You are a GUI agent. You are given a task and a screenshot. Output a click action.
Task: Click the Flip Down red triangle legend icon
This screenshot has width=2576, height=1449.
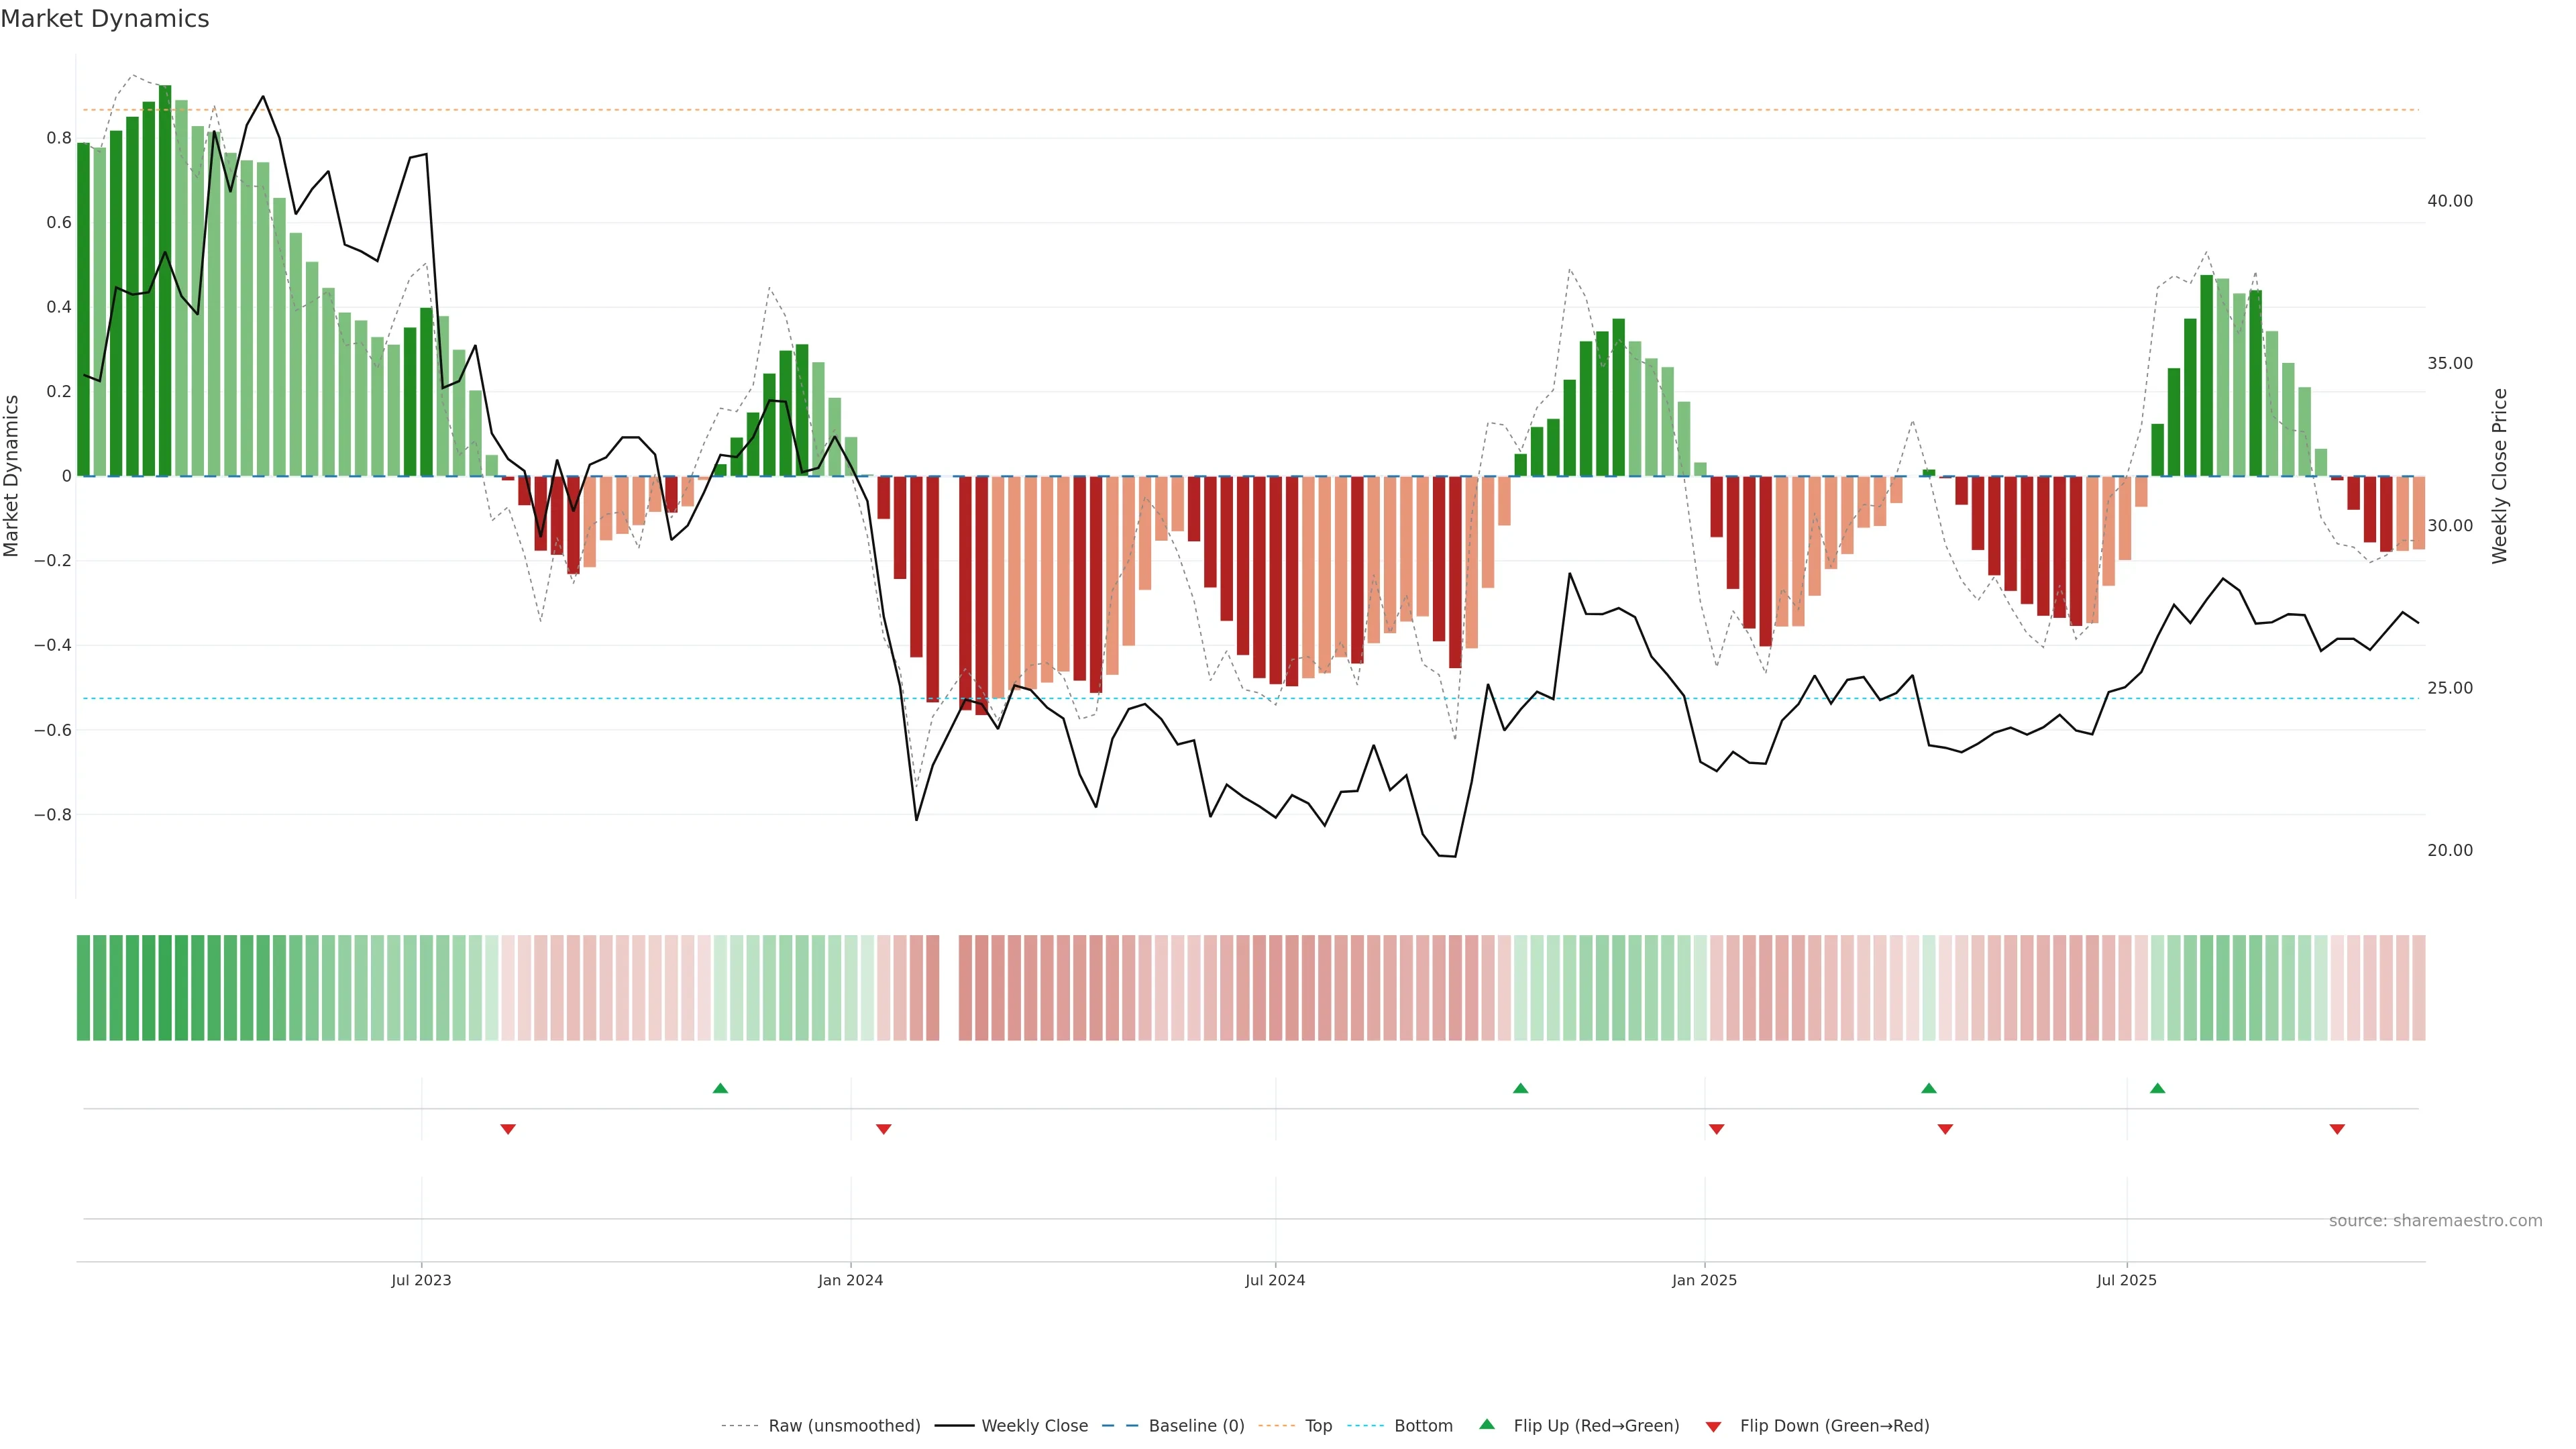click(x=1713, y=1427)
